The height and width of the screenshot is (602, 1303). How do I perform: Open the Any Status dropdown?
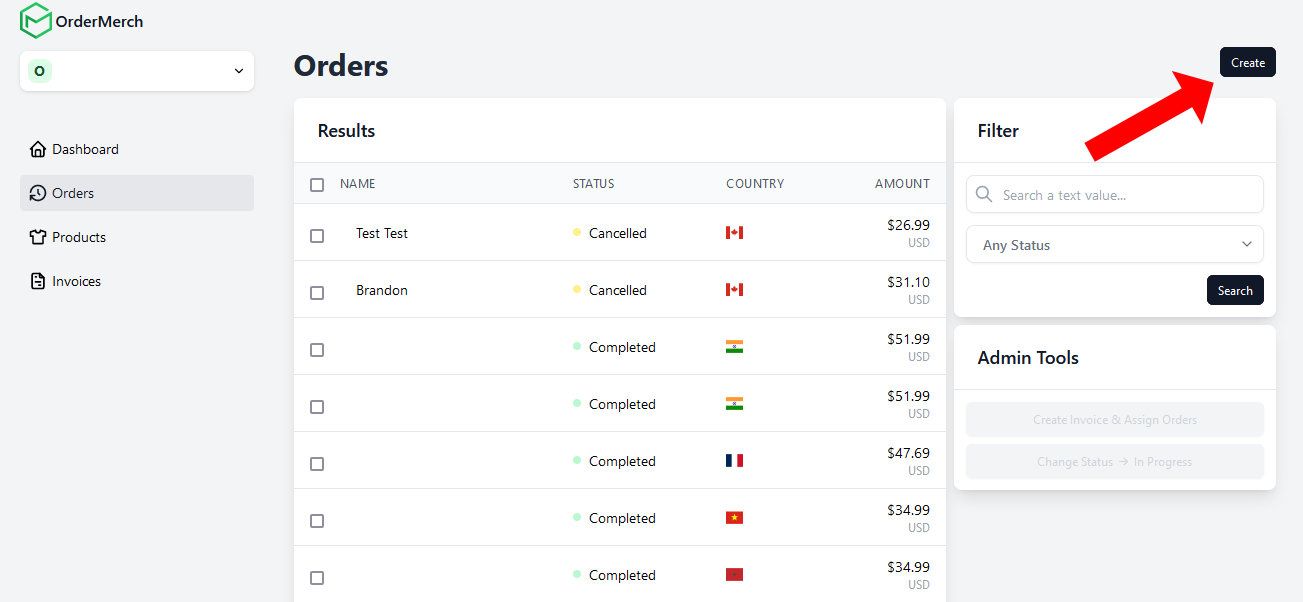1114,245
